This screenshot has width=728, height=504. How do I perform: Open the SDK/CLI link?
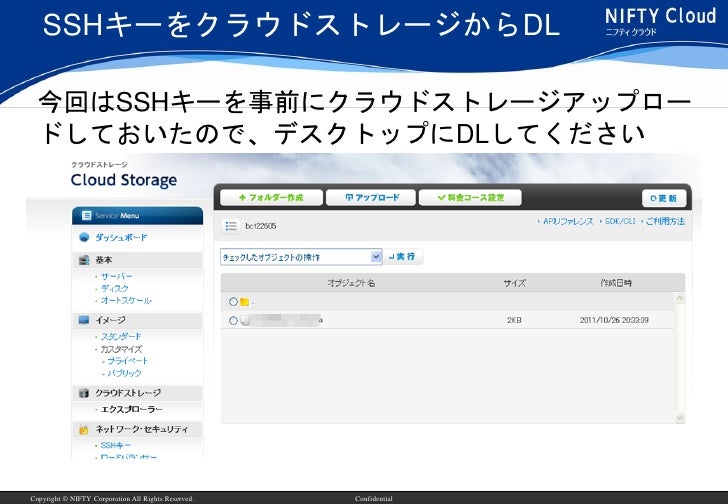click(620, 221)
